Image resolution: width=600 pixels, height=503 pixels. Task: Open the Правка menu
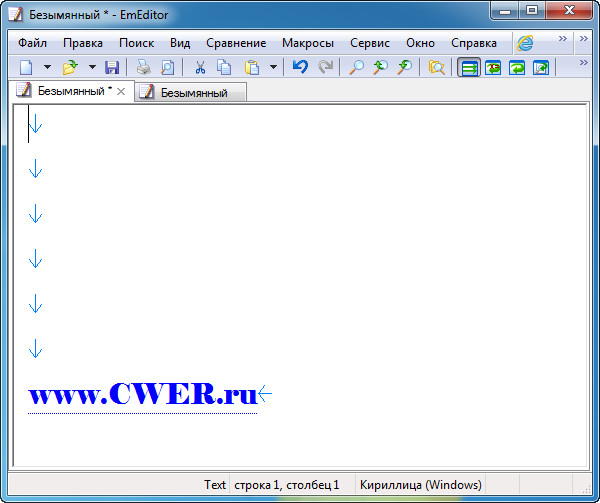pos(83,43)
